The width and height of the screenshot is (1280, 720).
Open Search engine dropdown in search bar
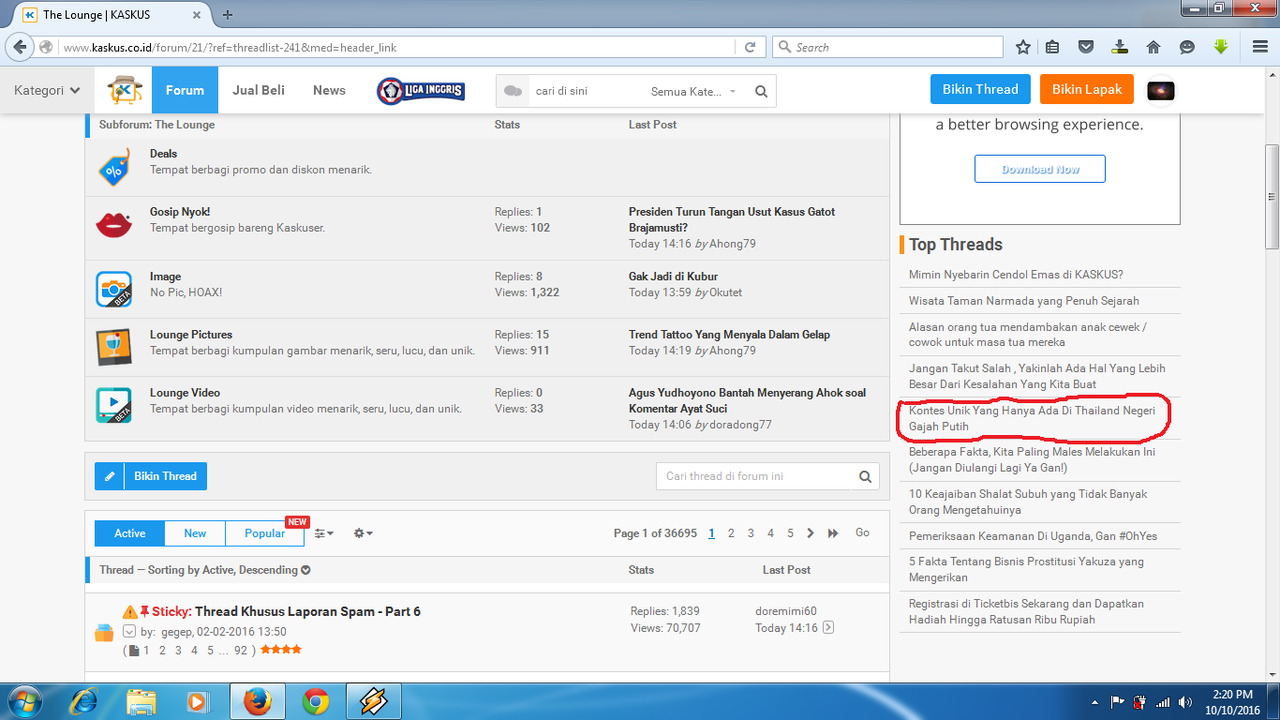(x=785, y=47)
